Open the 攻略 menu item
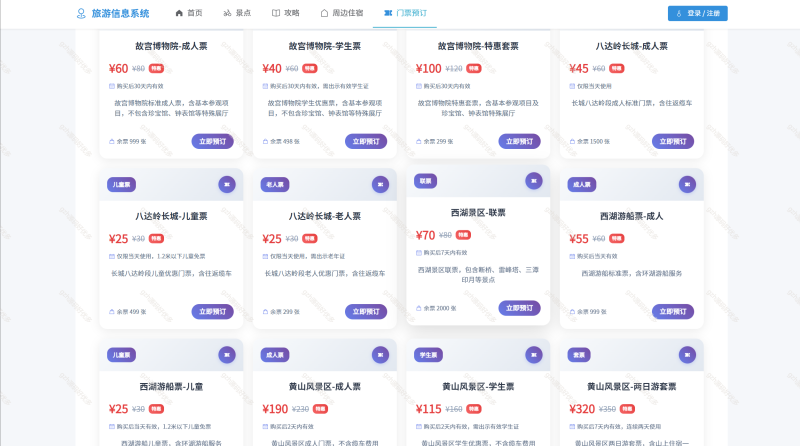 coord(286,13)
